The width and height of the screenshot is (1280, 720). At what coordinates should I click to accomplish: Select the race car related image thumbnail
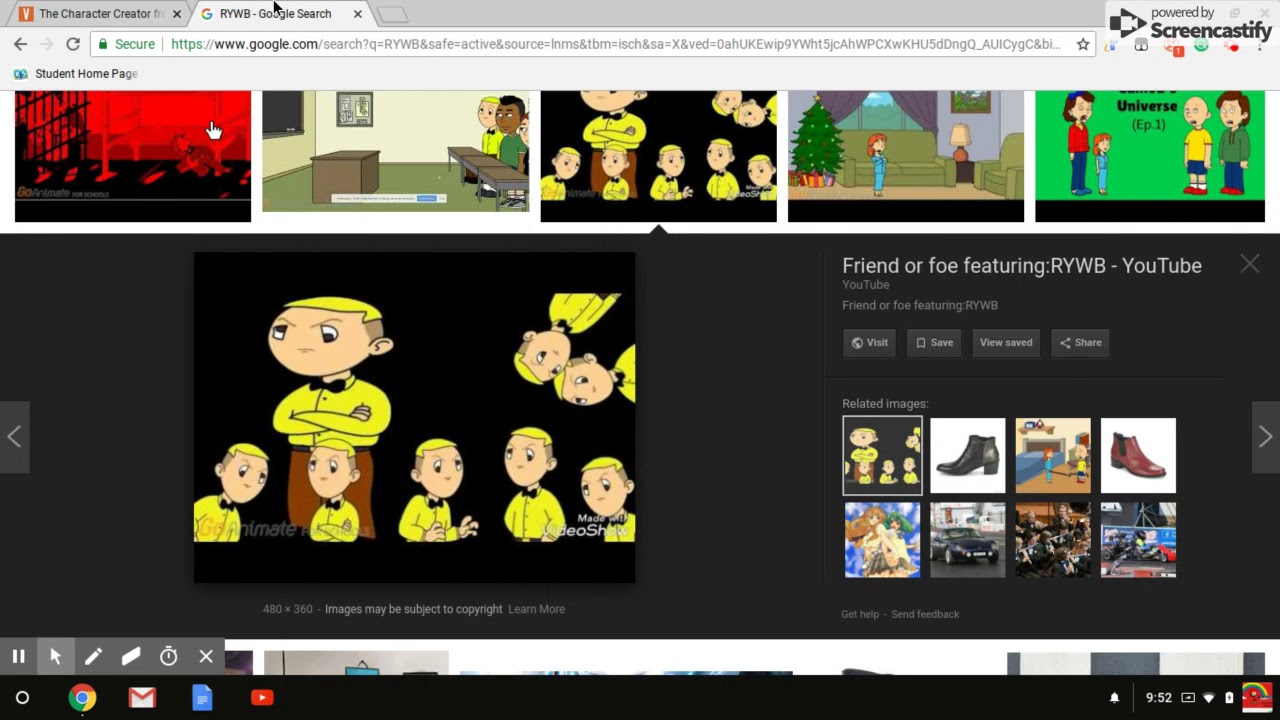(x=1138, y=540)
